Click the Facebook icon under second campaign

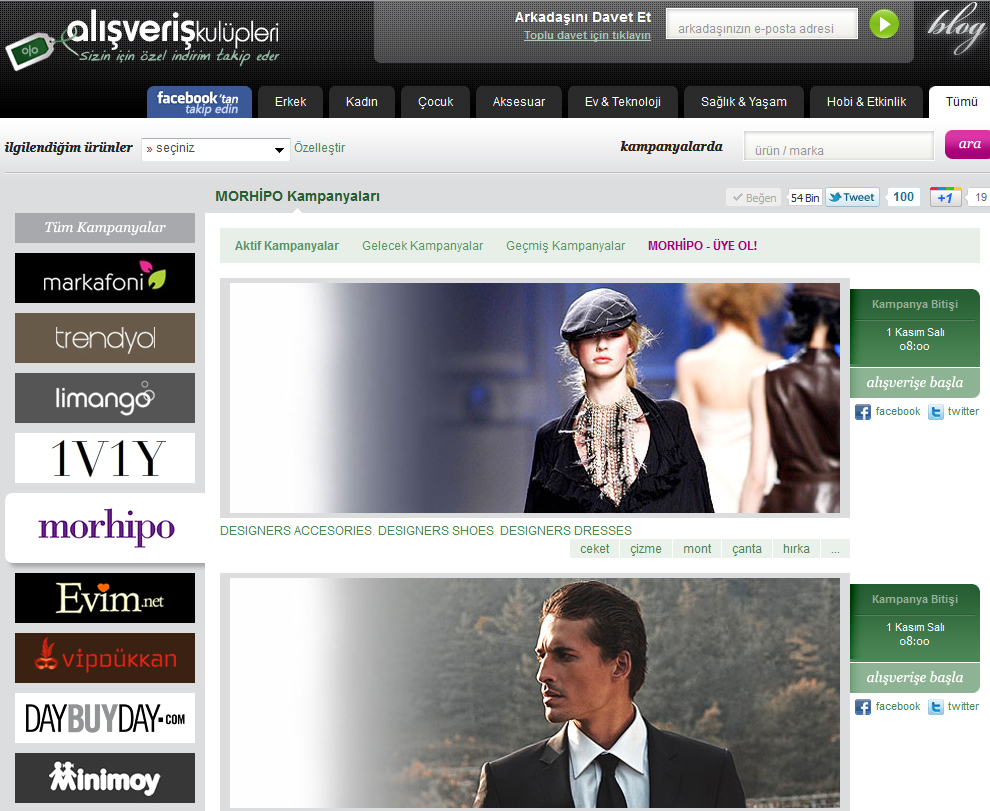coord(862,707)
